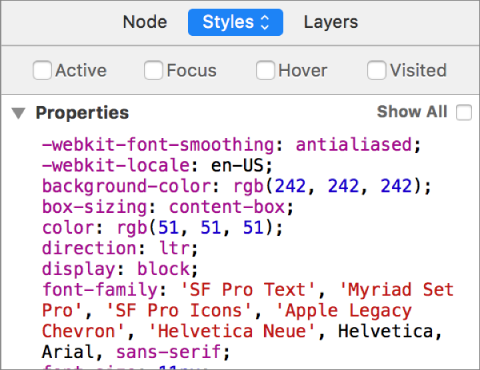Enable the Active pseudo-class checkbox
This screenshot has height=370, width=480.
point(42,70)
